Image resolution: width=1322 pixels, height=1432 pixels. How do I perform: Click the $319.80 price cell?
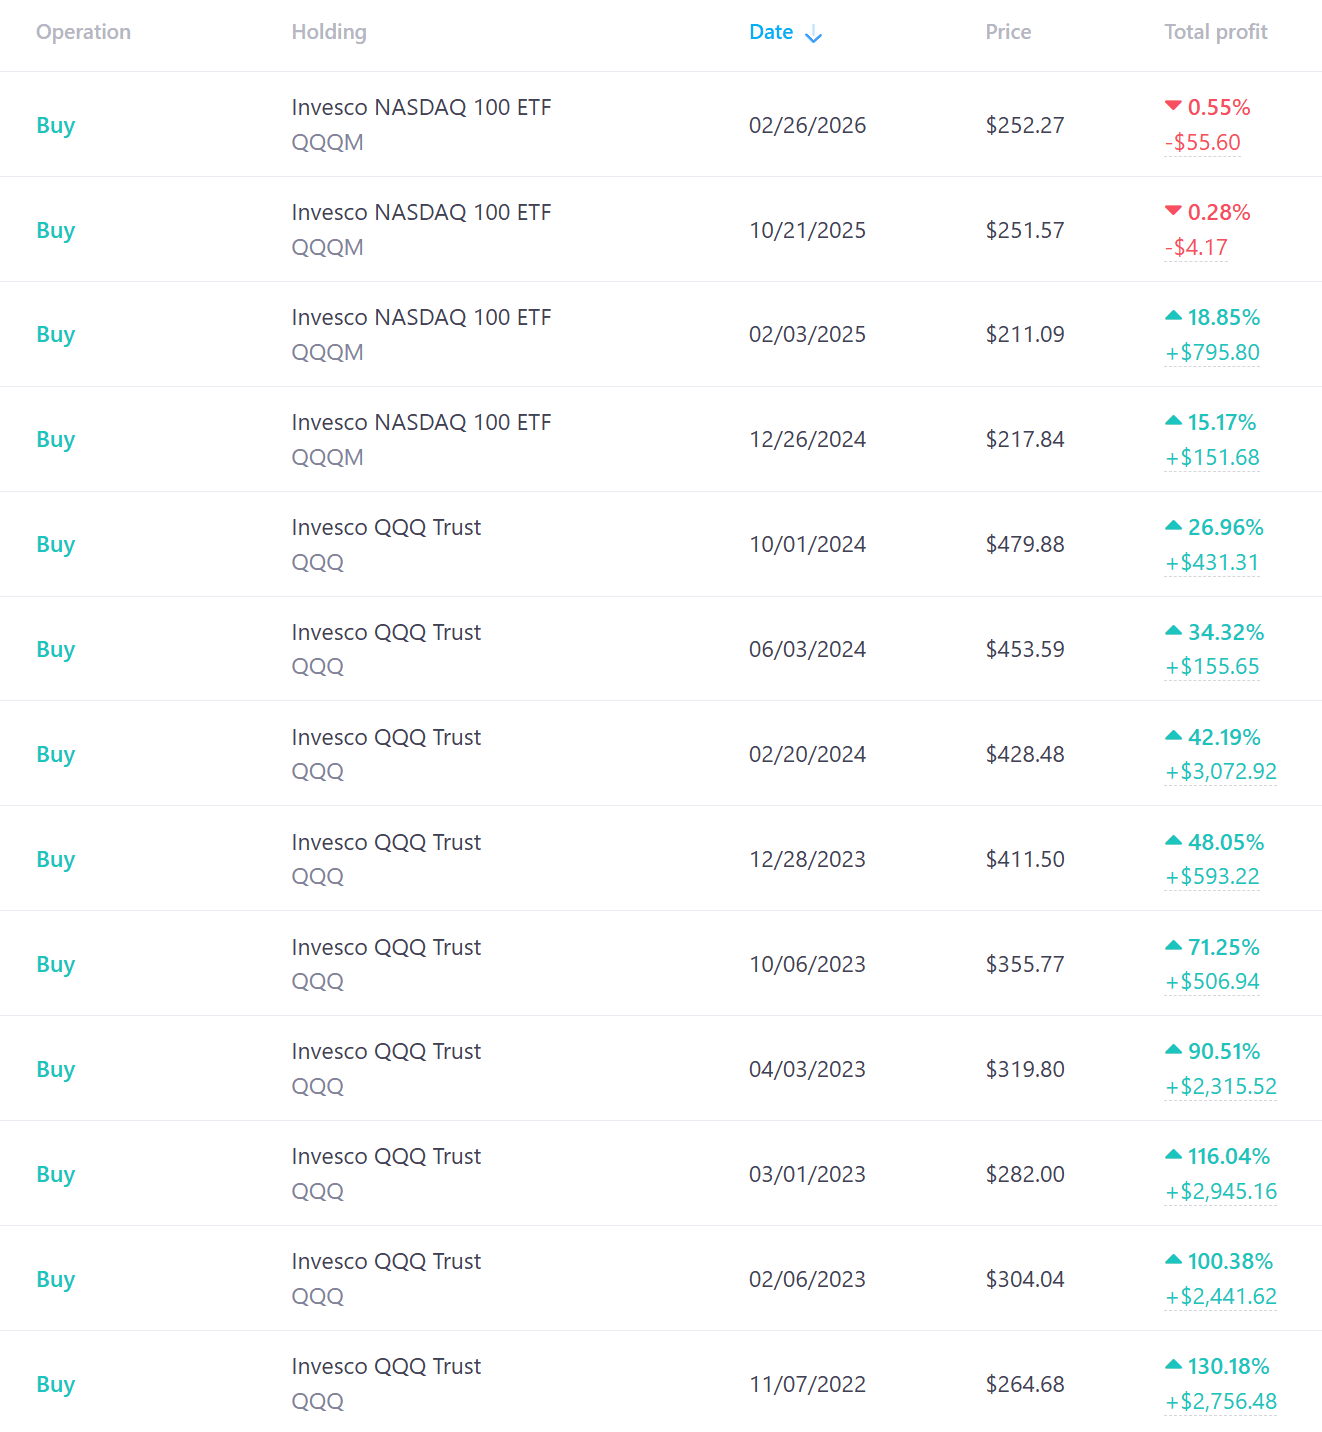tap(1025, 1069)
